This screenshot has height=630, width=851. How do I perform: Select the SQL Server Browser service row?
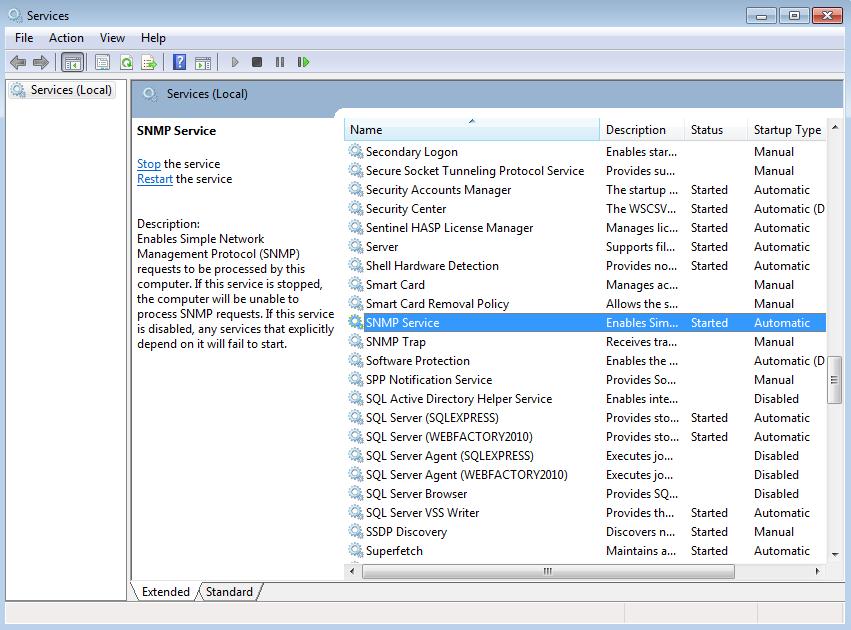pos(416,494)
